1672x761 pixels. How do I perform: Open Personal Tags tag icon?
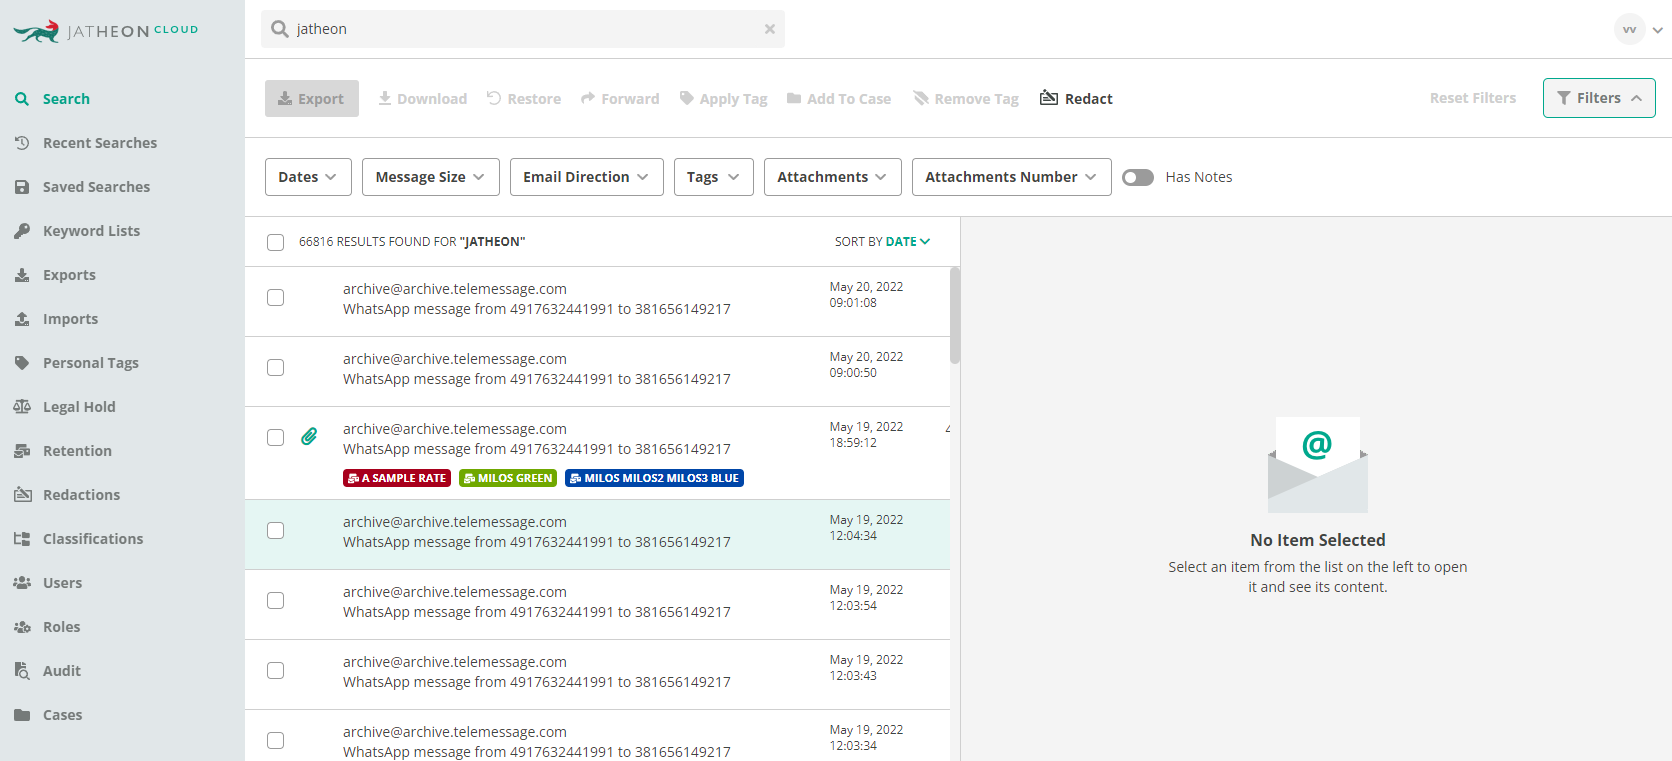22,363
